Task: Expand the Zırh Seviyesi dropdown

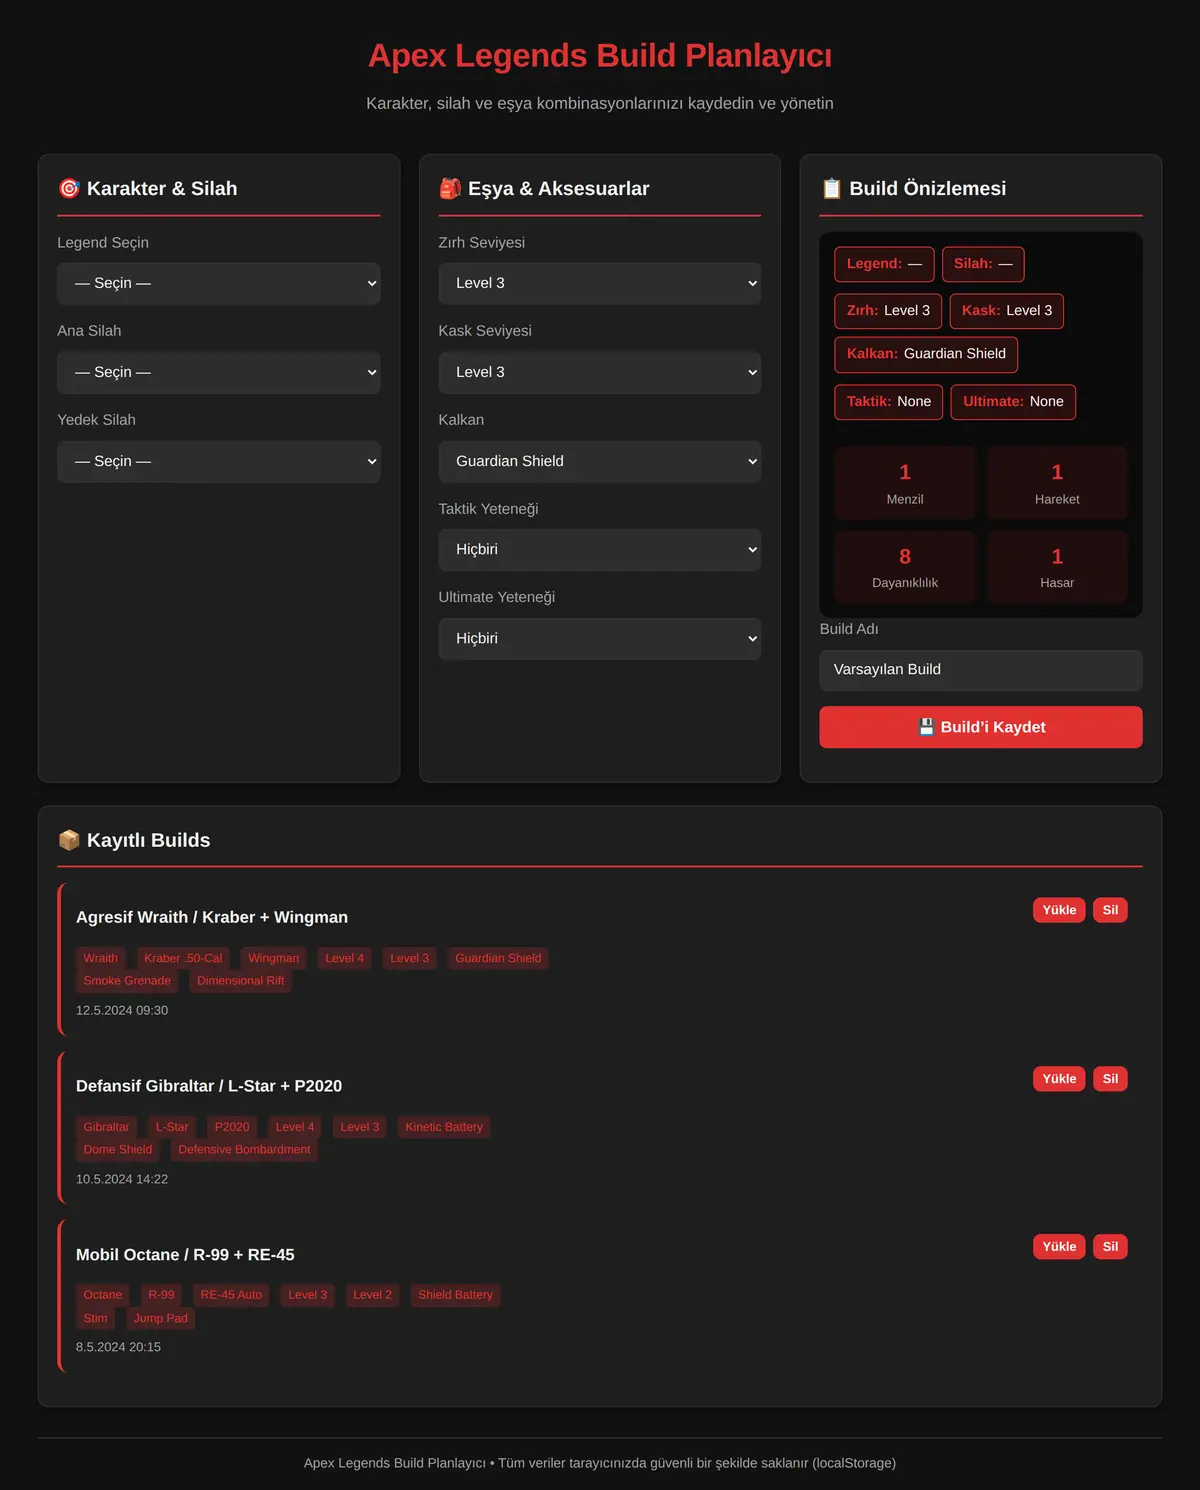Action: tap(600, 284)
